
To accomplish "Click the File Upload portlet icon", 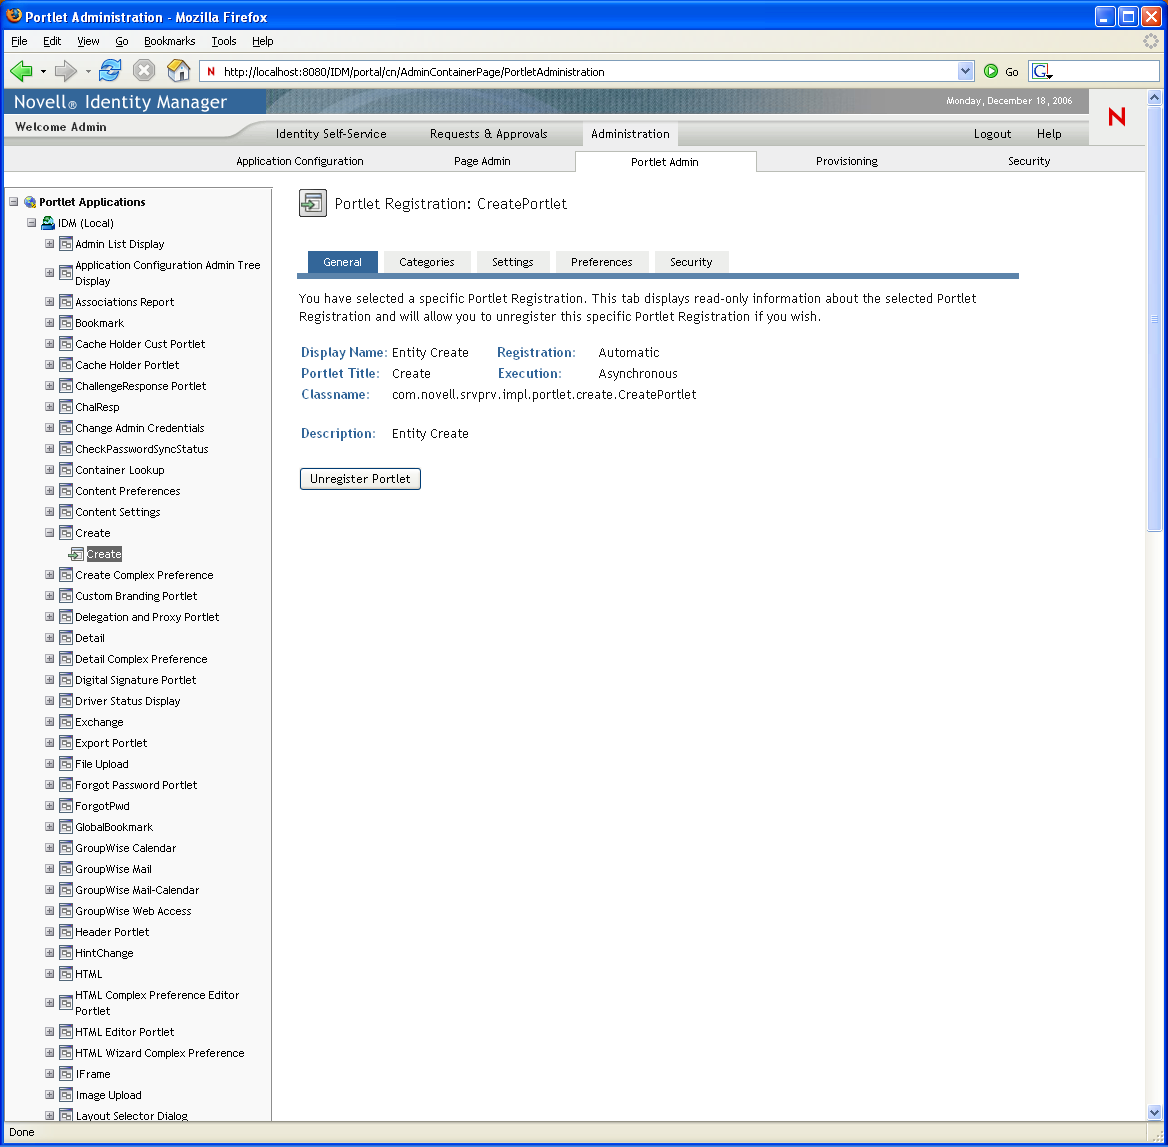I will coord(66,764).
